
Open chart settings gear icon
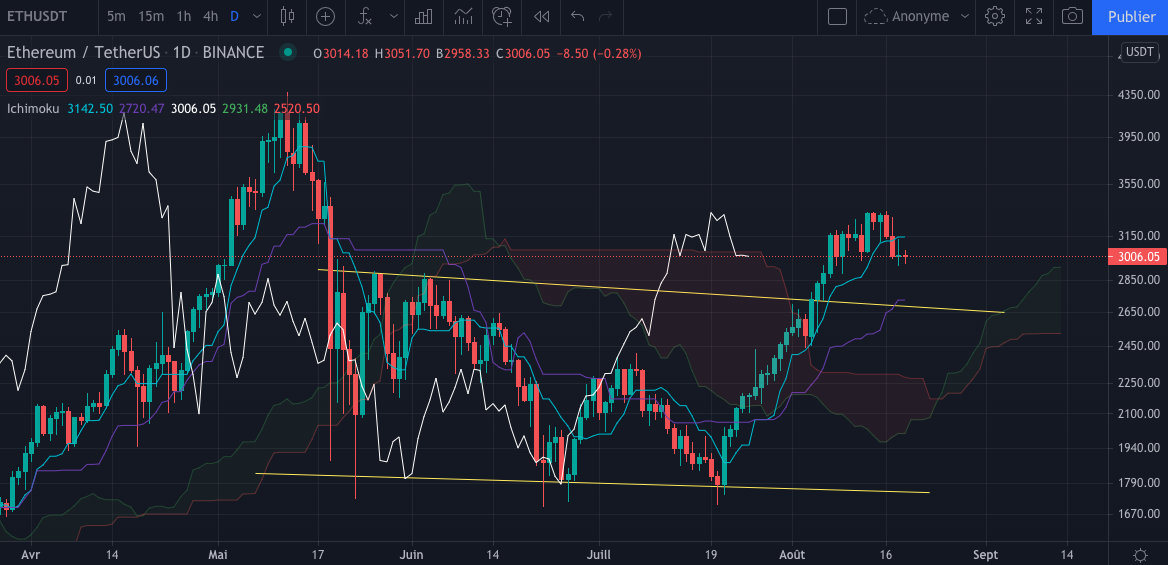tap(994, 16)
